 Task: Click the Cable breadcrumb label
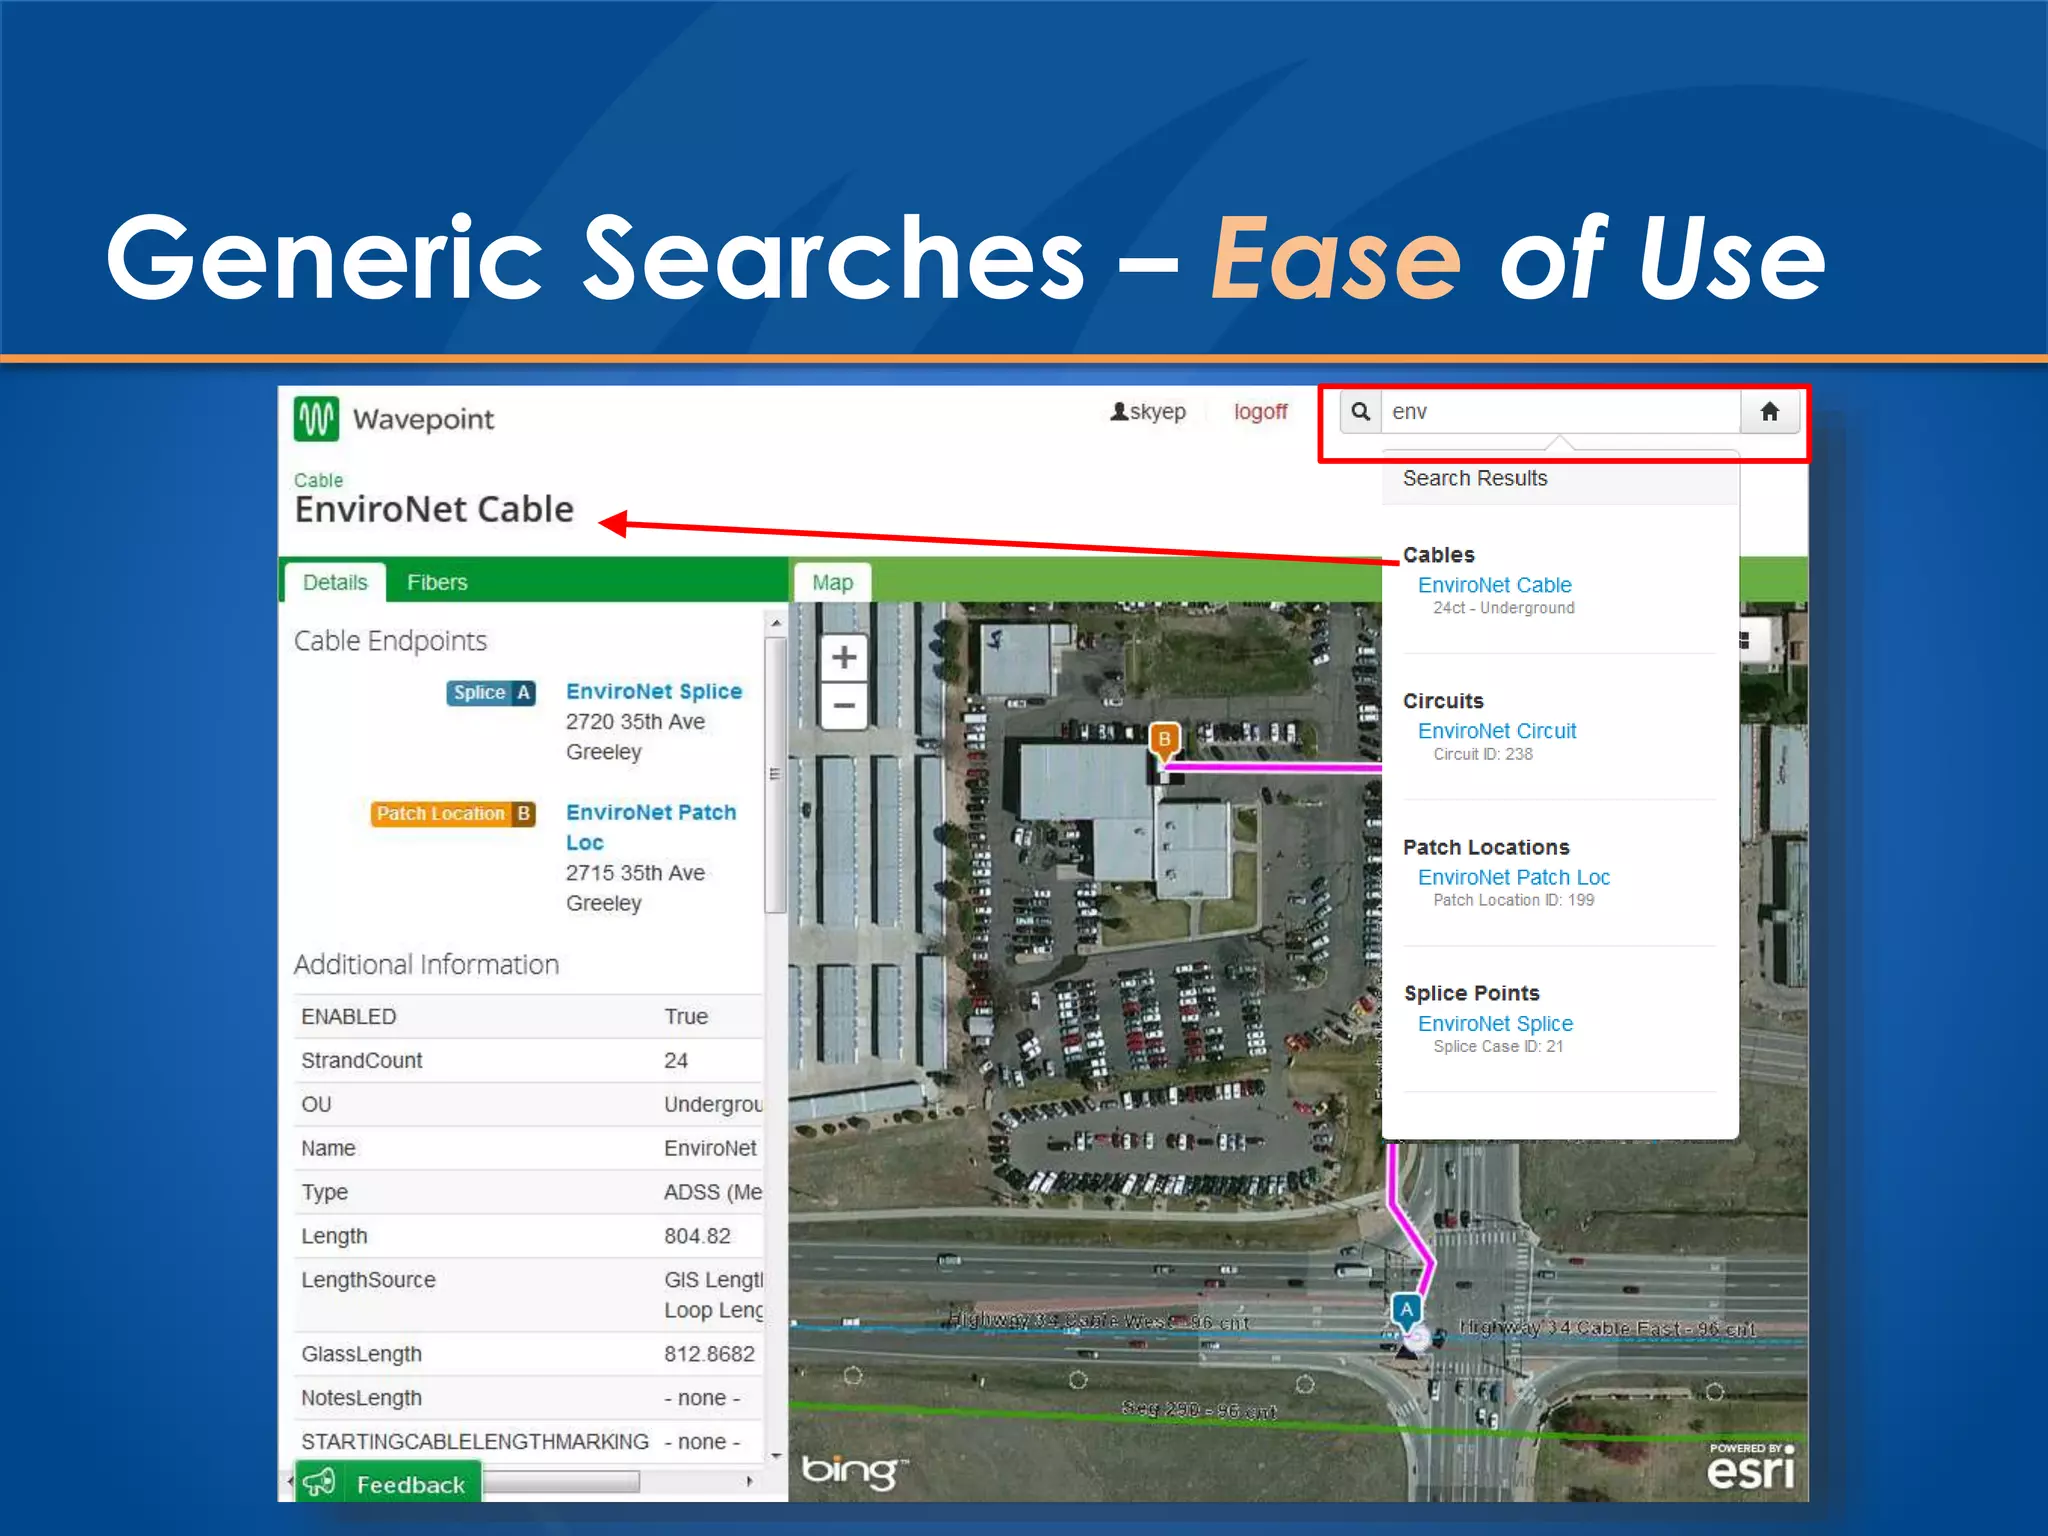pos(318,480)
